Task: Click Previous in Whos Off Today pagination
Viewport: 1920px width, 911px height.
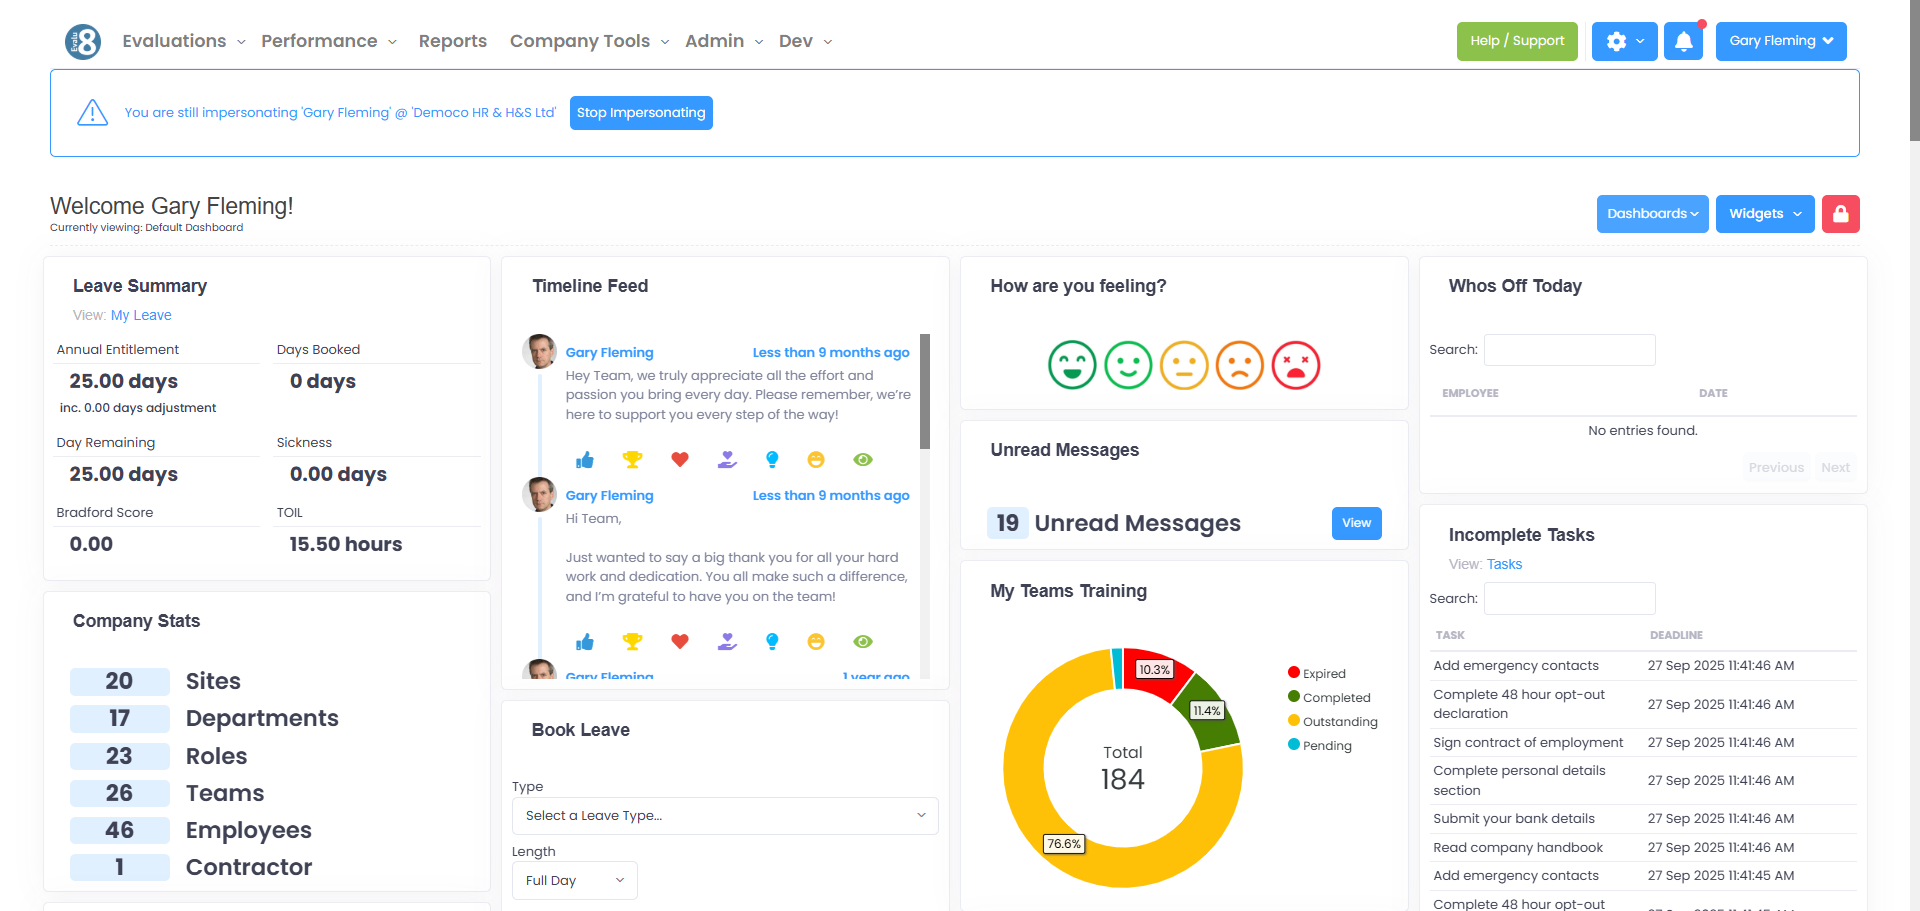Action: point(1776,468)
